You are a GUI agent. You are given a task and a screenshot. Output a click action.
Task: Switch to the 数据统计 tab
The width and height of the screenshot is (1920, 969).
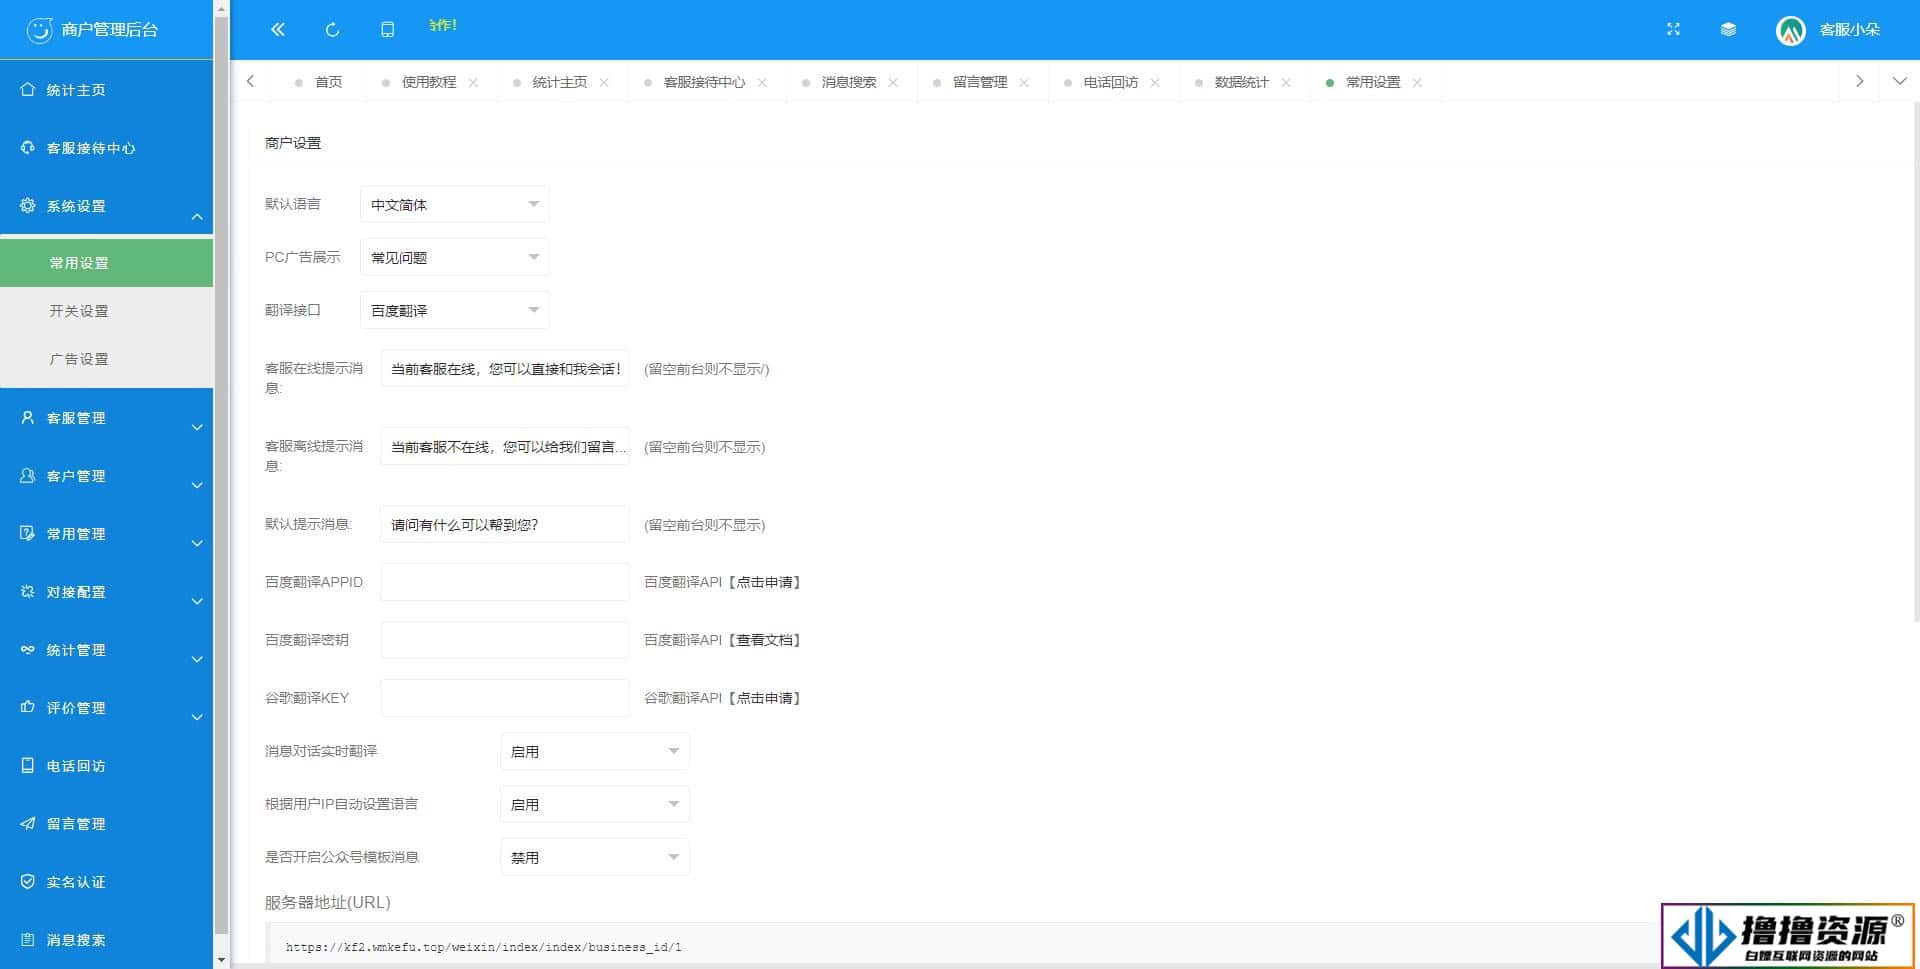click(x=1242, y=82)
